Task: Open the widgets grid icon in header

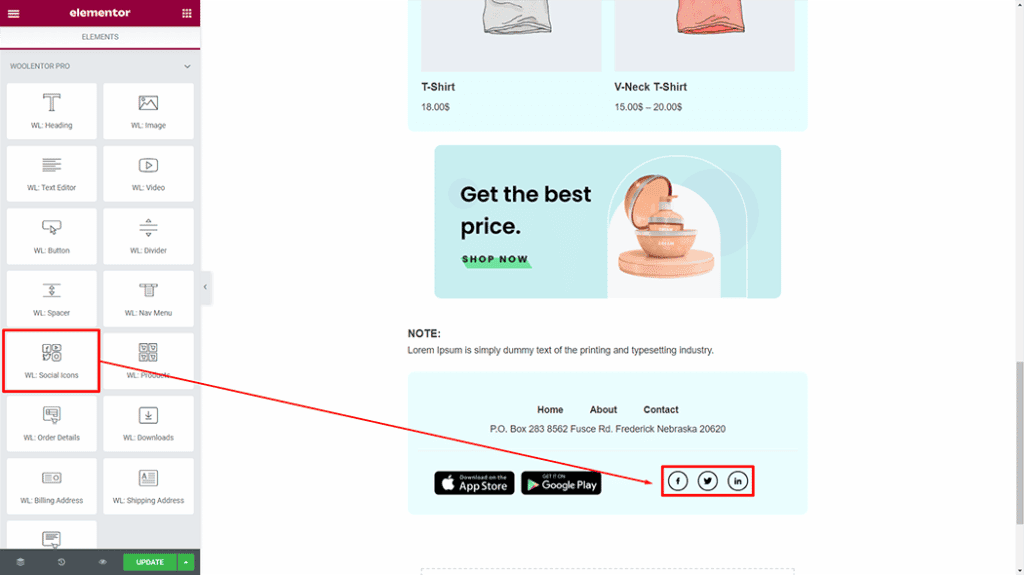Action: coord(187,13)
